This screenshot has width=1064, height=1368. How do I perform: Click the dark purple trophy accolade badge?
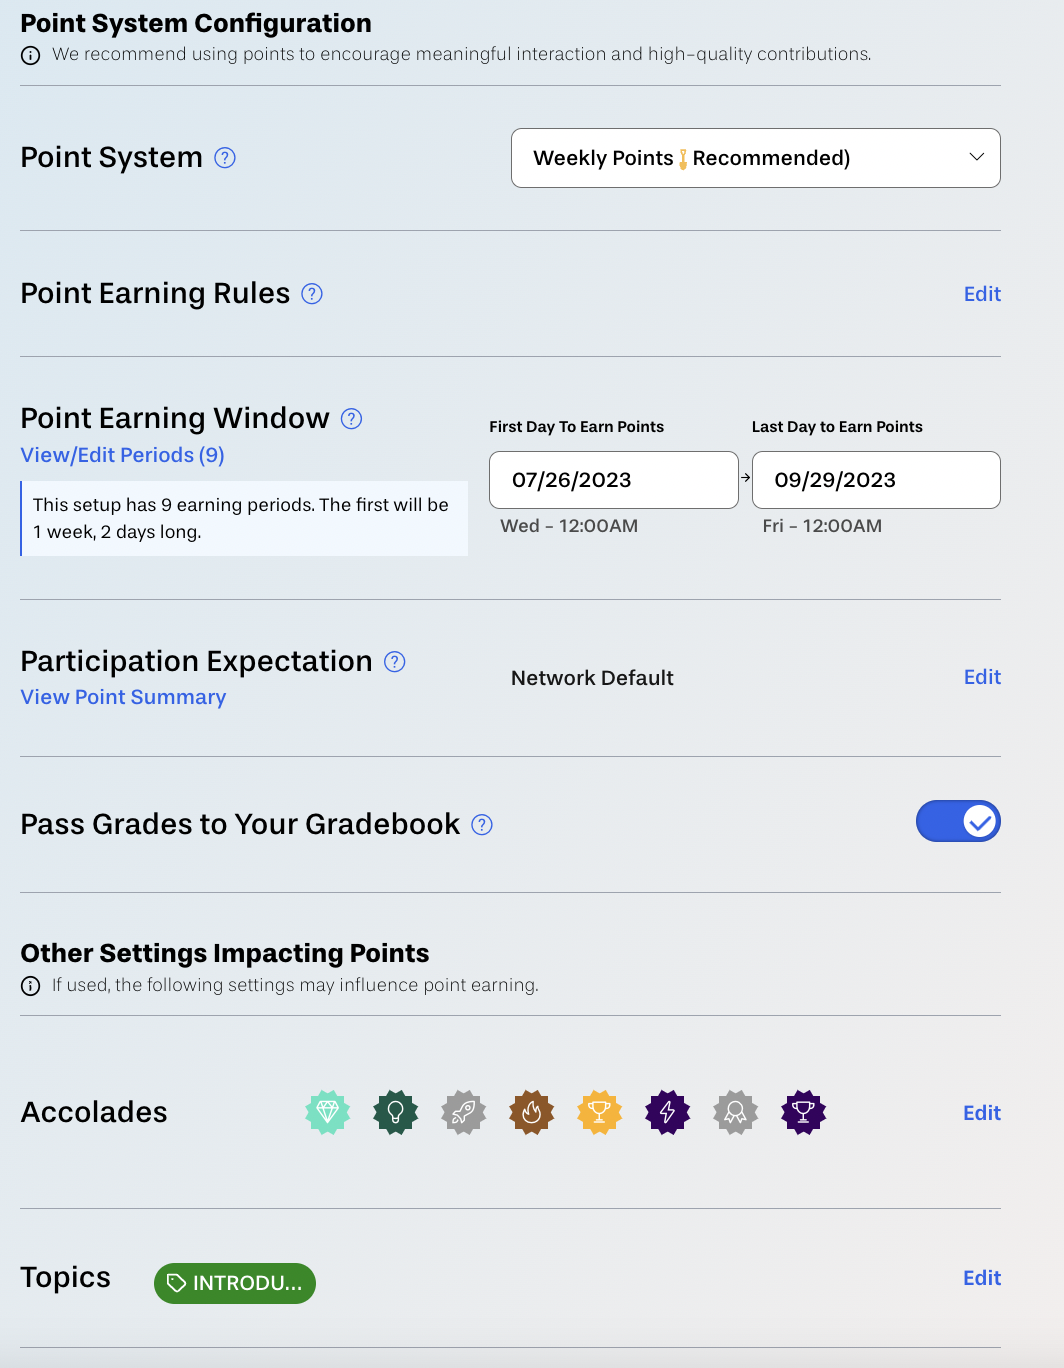coord(804,1112)
